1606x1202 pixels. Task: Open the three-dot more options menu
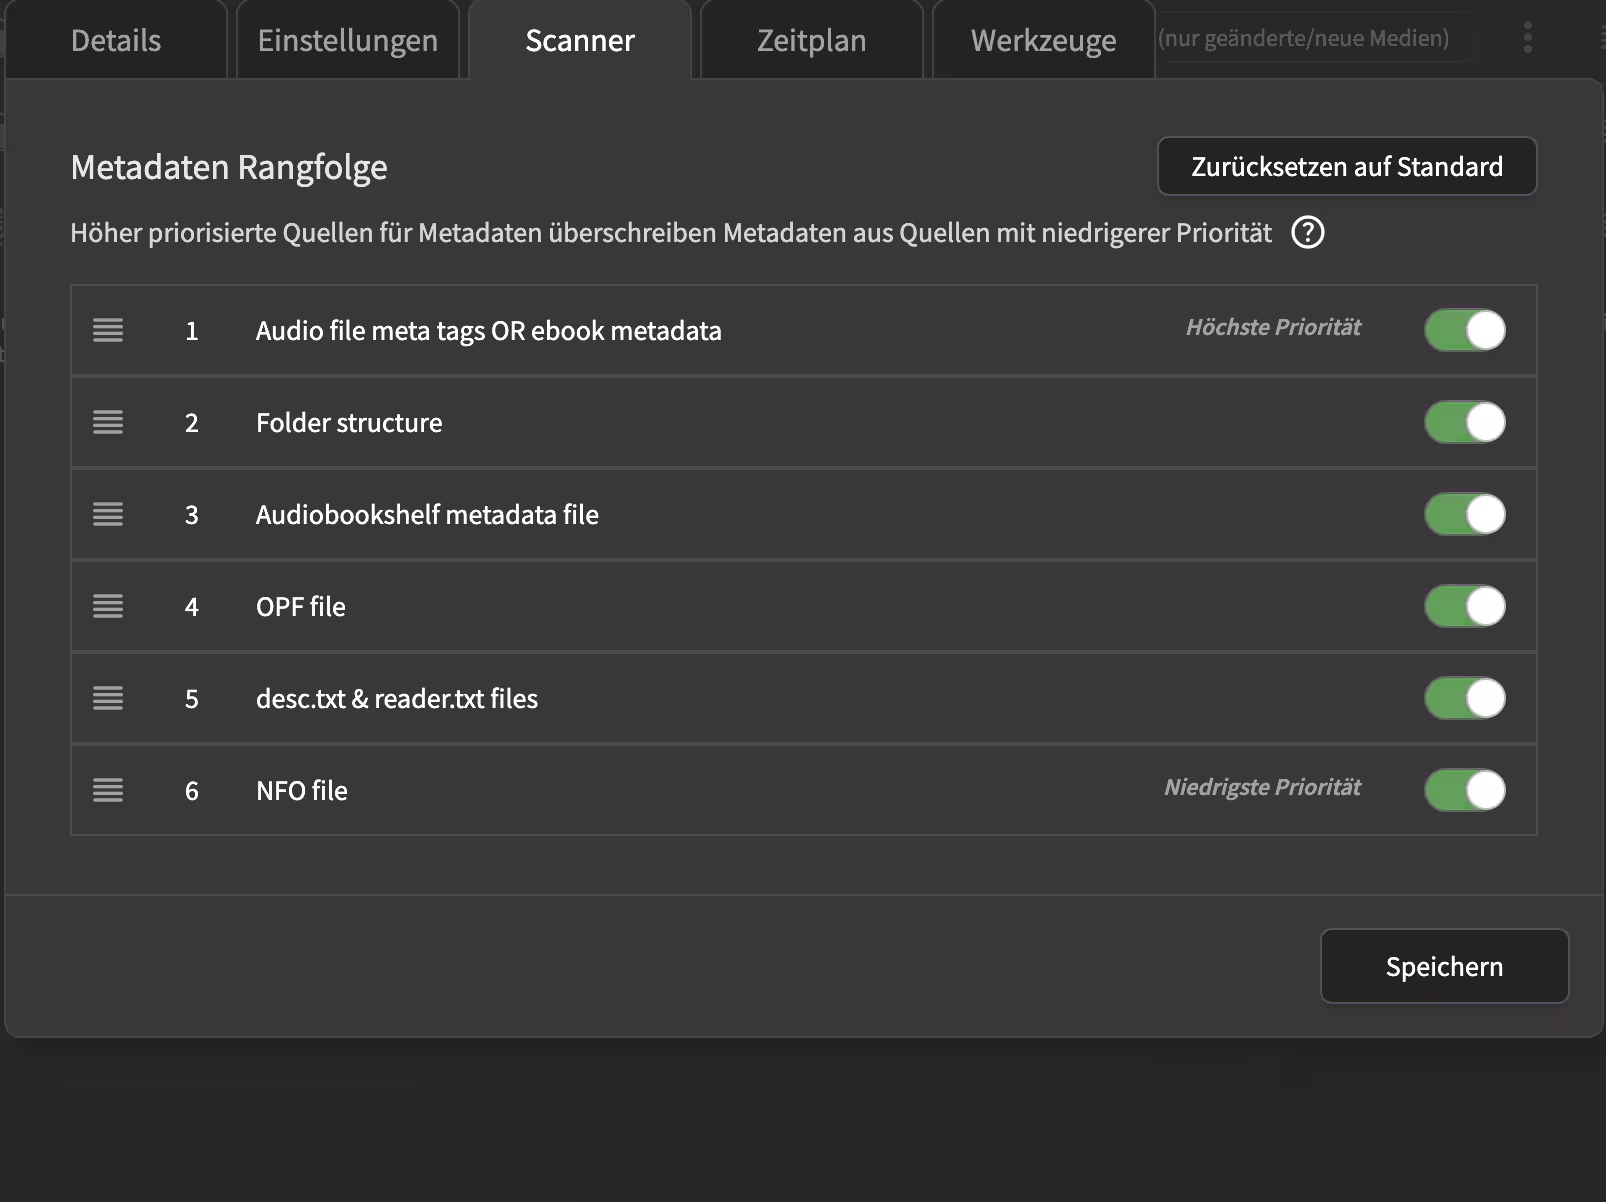click(x=1527, y=38)
